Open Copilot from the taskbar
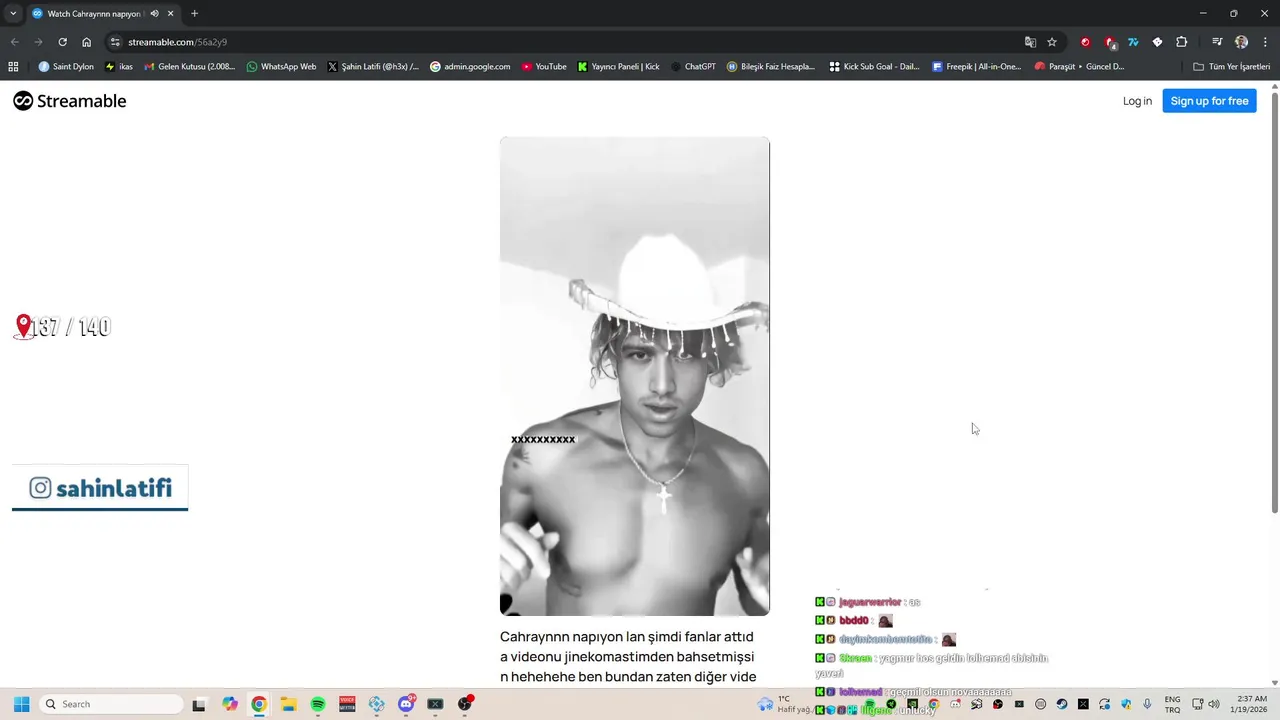The height and width of the screenshot is (720, 1280). click(230, 704)
